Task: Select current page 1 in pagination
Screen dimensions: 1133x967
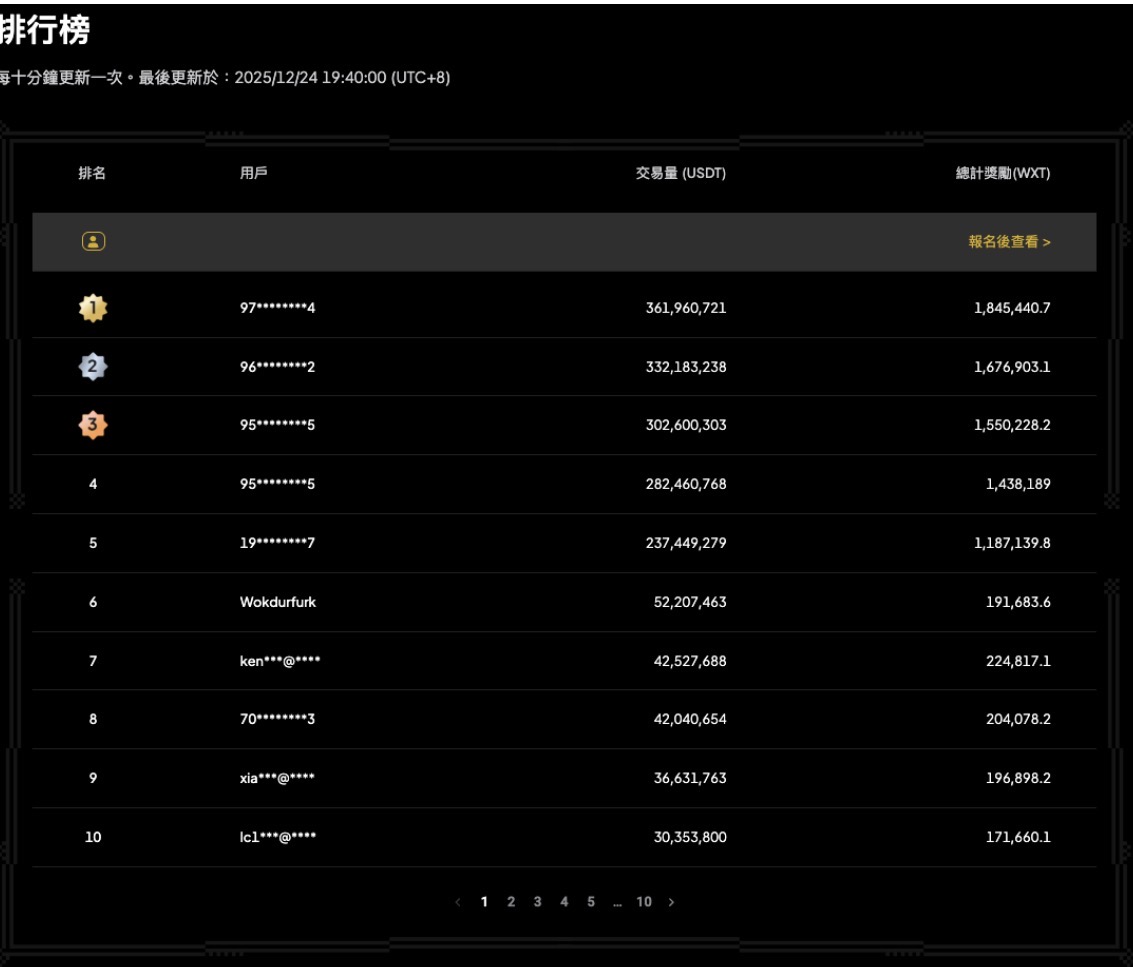Action: point(485,902)
